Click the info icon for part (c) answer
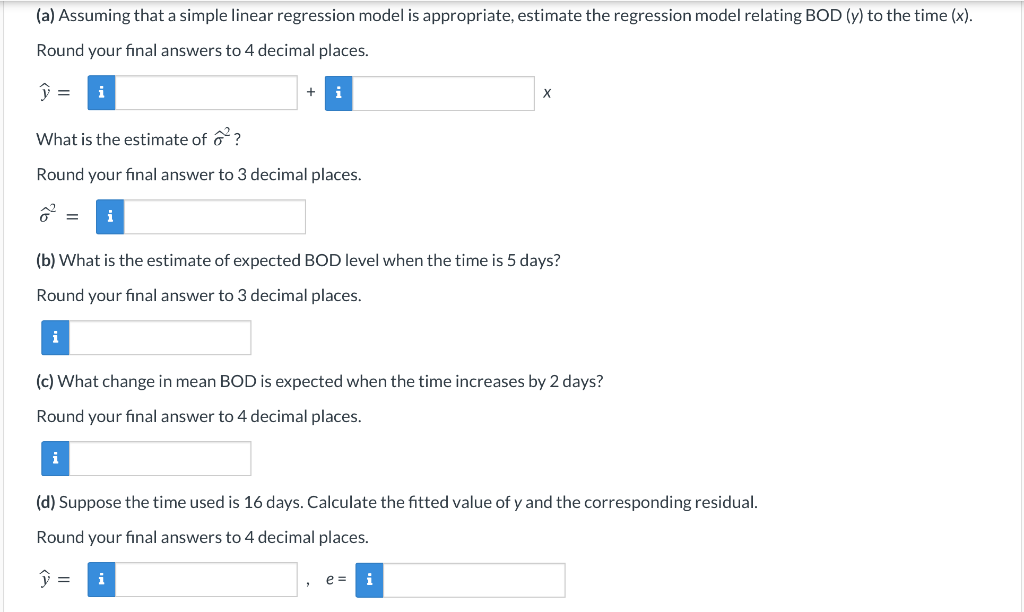The image size is (1024, 612). pos(55,458)
